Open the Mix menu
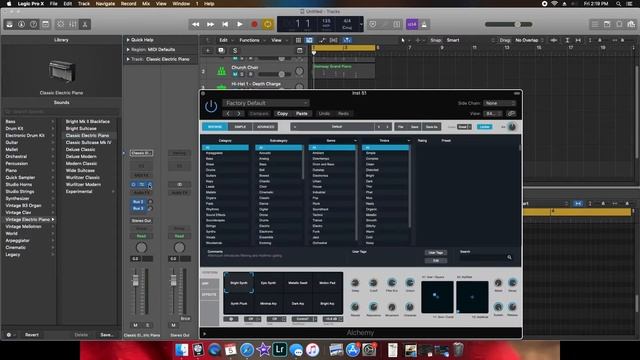The width and height of the screenshot is (640, 360). click(x=146, y=4)
